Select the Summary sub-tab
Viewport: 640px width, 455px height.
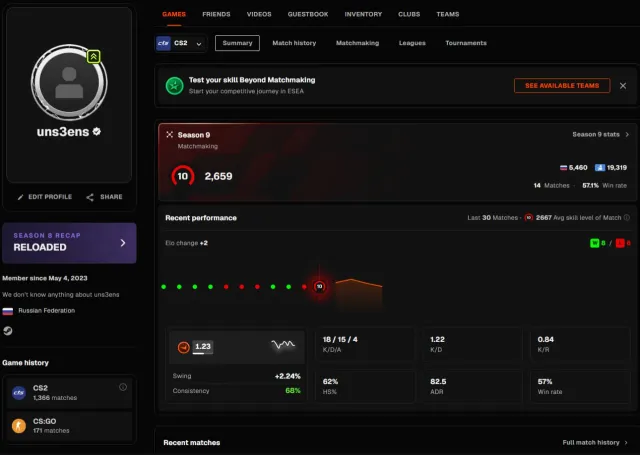coord(237,43)
